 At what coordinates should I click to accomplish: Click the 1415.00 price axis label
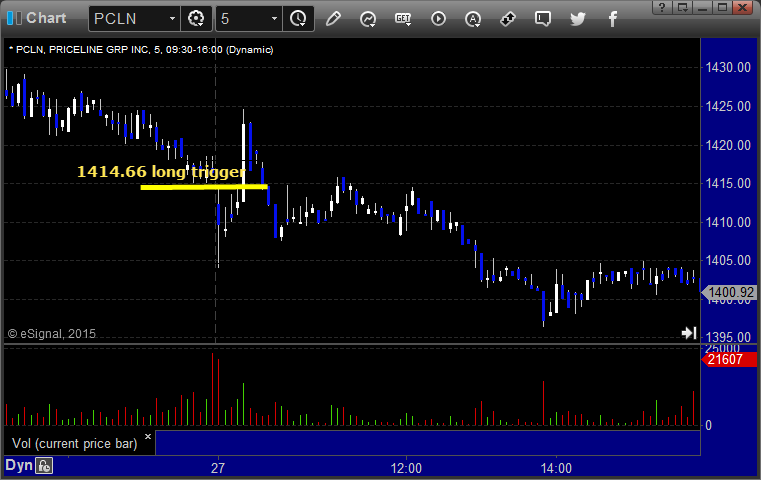click(728, 183)
